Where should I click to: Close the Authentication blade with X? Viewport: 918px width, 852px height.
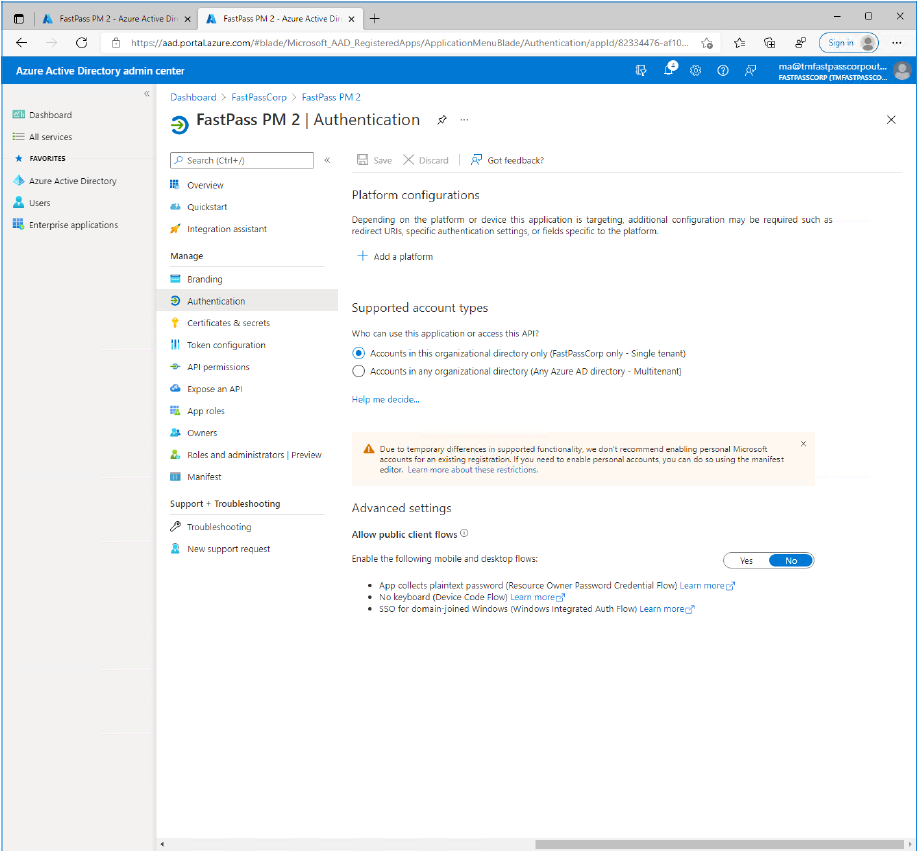pos(891,120)
